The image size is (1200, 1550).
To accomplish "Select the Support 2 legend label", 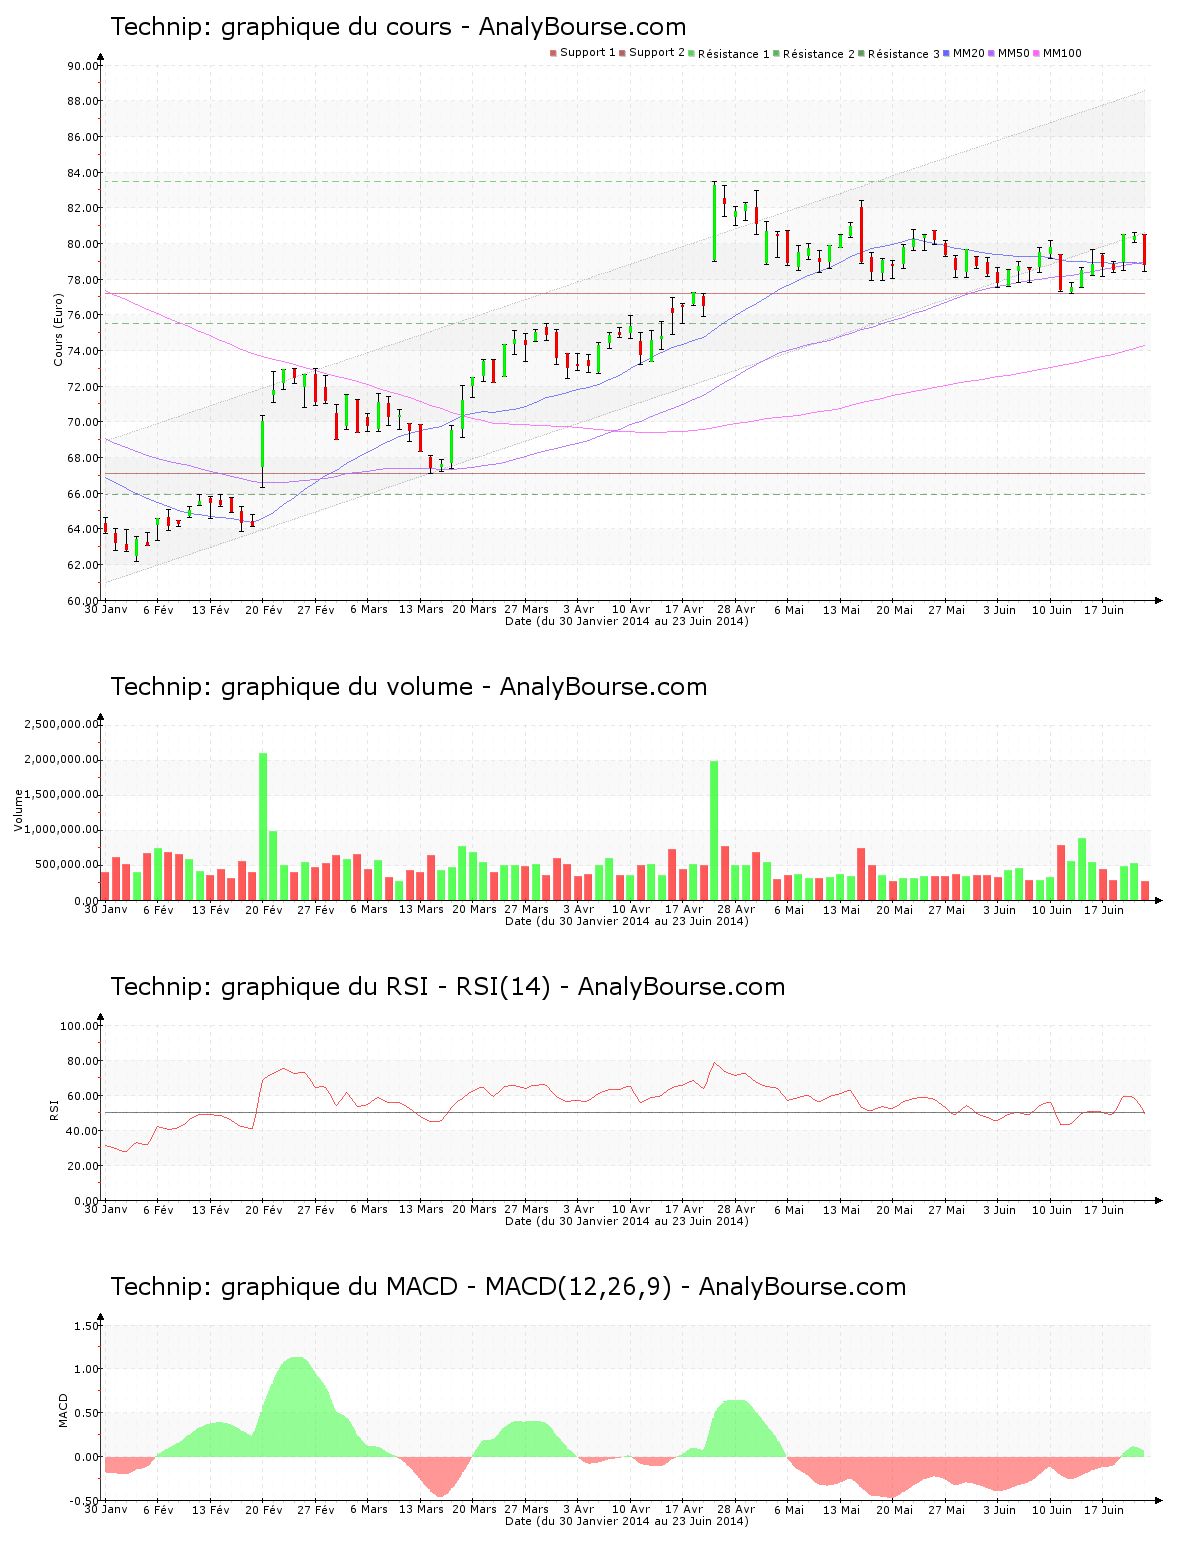I will (x=657, y=53).
